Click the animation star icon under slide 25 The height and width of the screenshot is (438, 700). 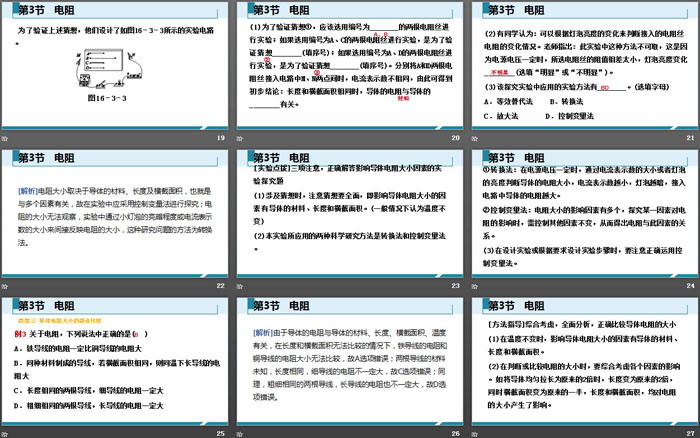coord(5,431)
